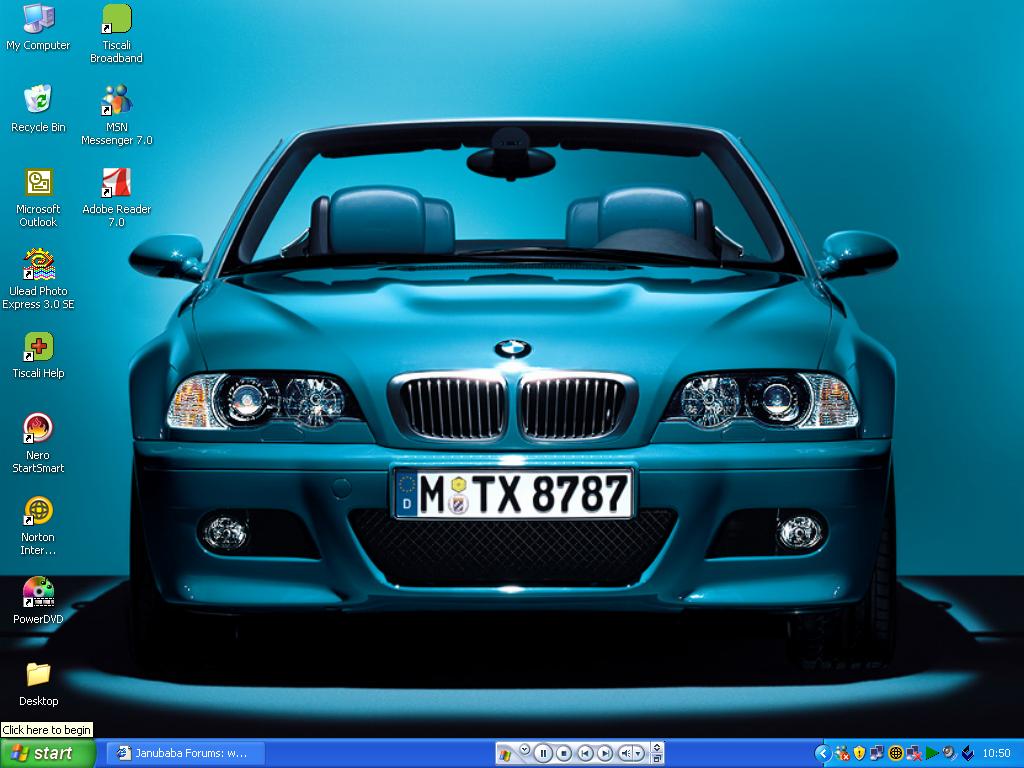Click the speaker-shaped tray icon
Viewport: 1024px width, 768px height.
[949, 754]
